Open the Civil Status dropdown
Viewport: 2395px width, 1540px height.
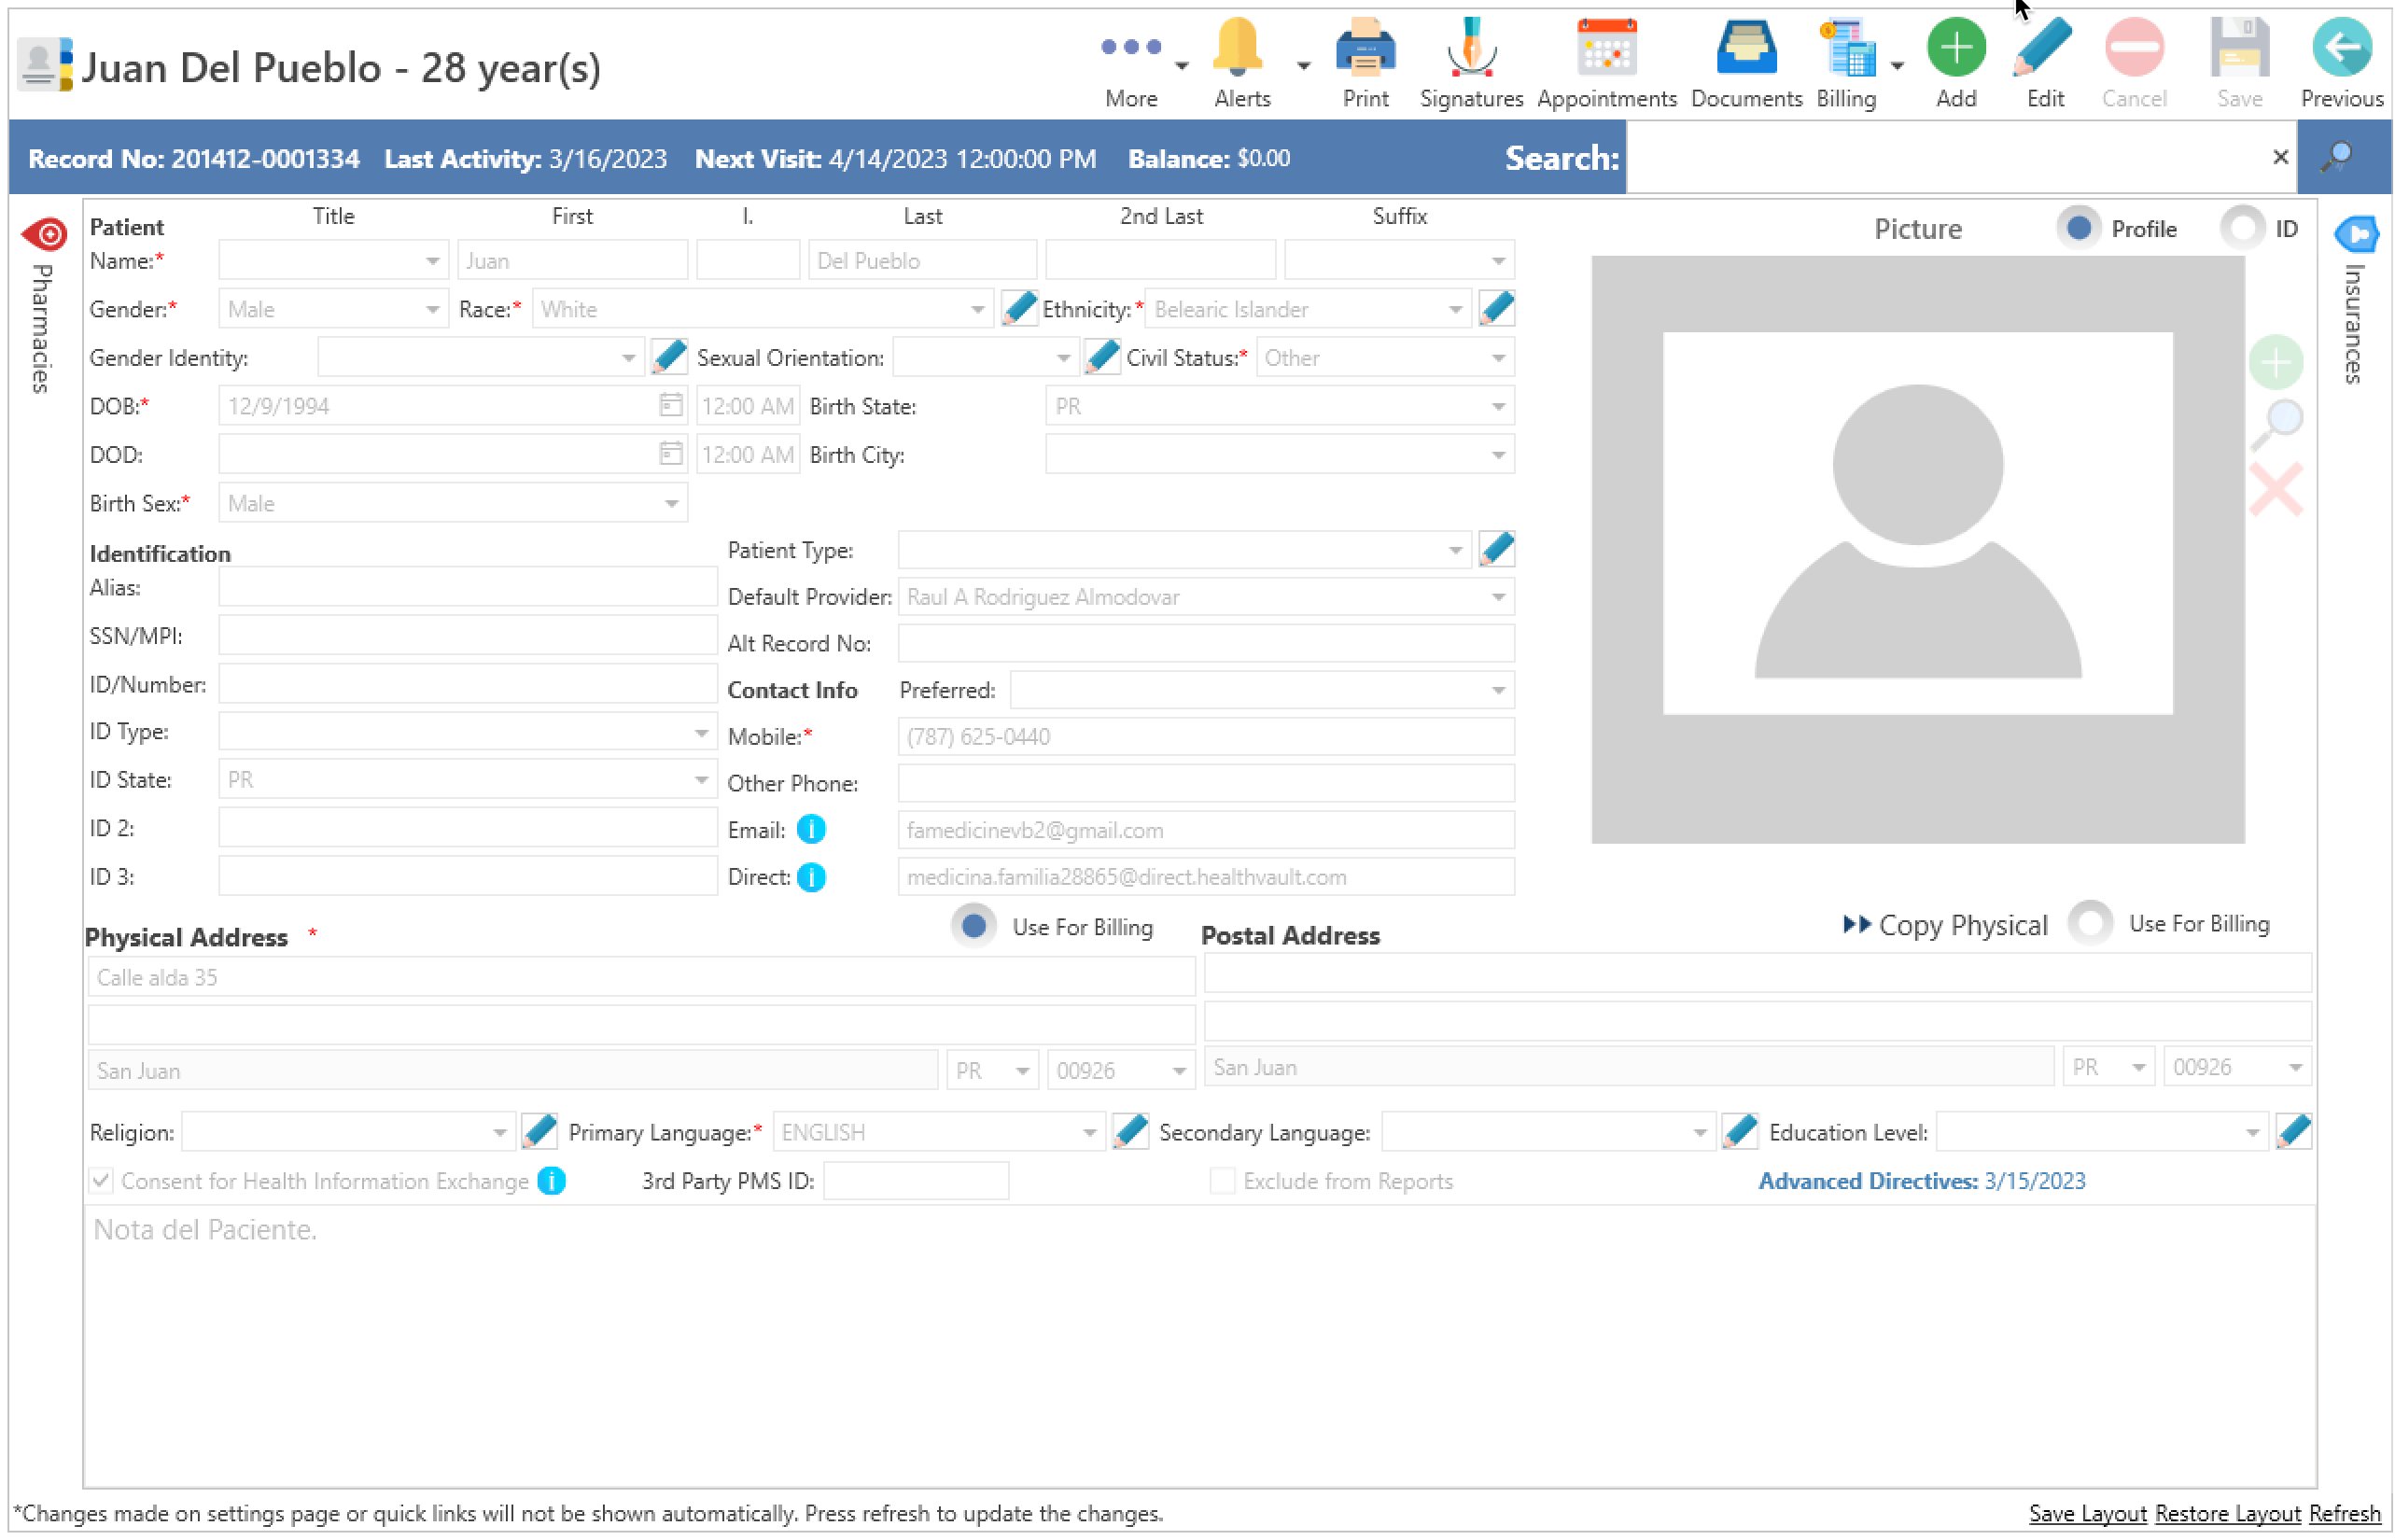[x=1497, y=358]
